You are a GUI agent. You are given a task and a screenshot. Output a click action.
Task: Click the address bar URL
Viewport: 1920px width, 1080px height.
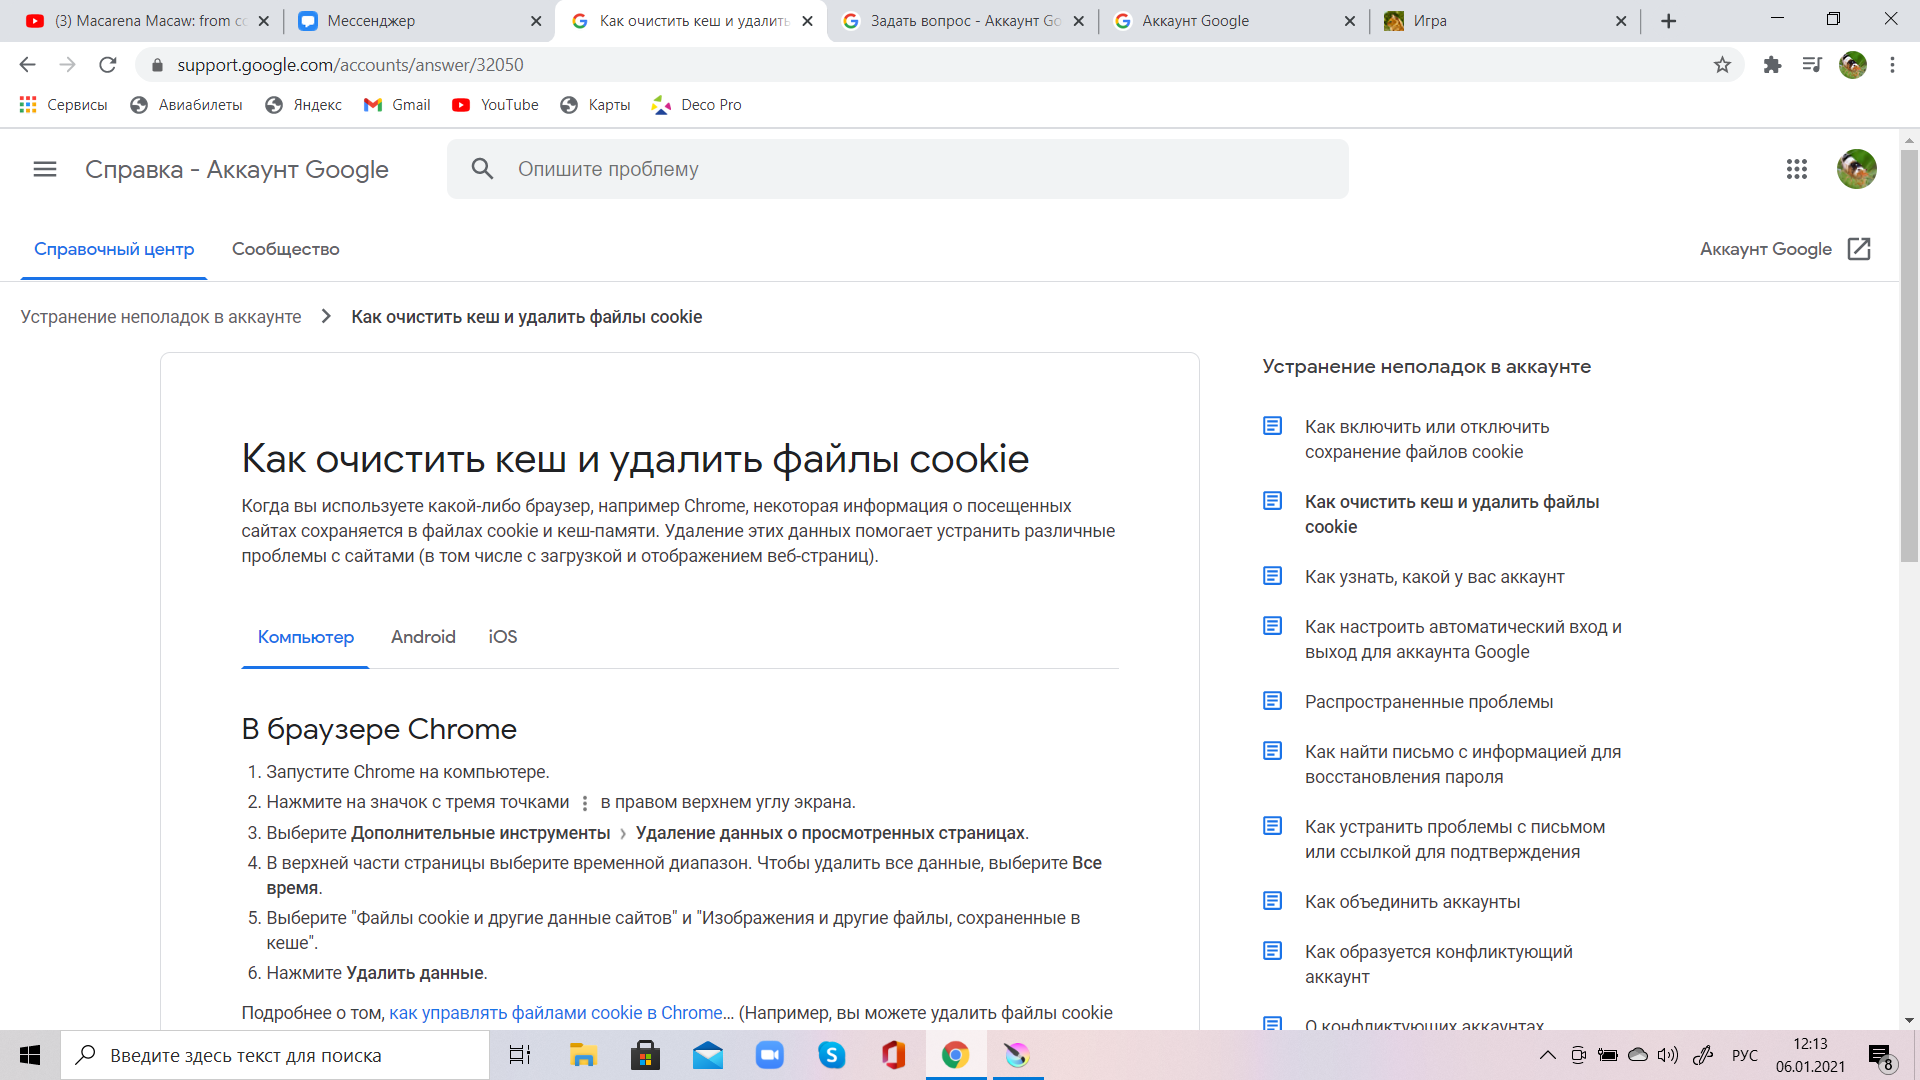pyautogui.click(x=350, y=65)
